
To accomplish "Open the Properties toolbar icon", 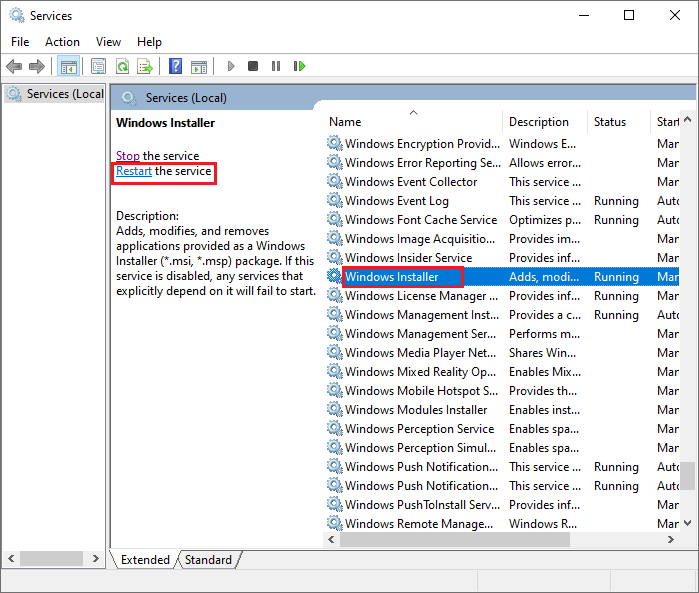I will coord(98,67).
